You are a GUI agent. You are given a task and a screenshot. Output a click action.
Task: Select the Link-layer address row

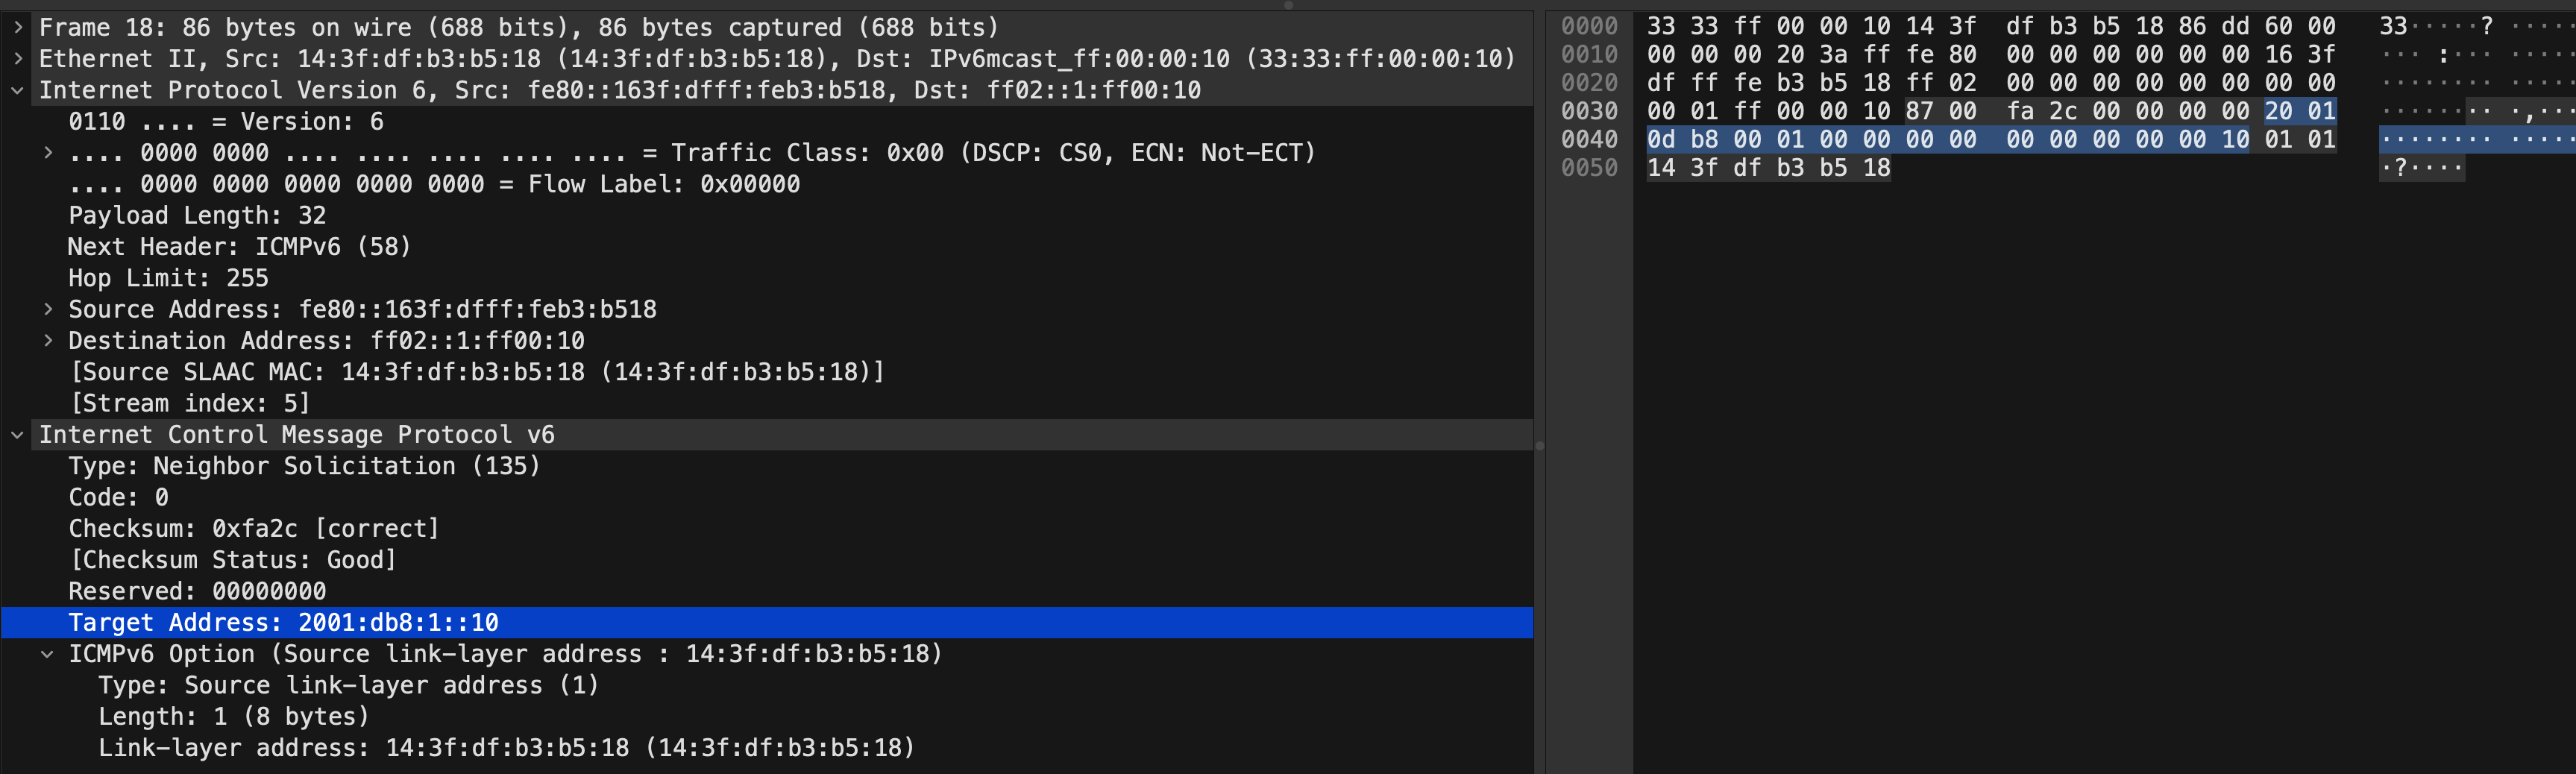pos(506,748)
